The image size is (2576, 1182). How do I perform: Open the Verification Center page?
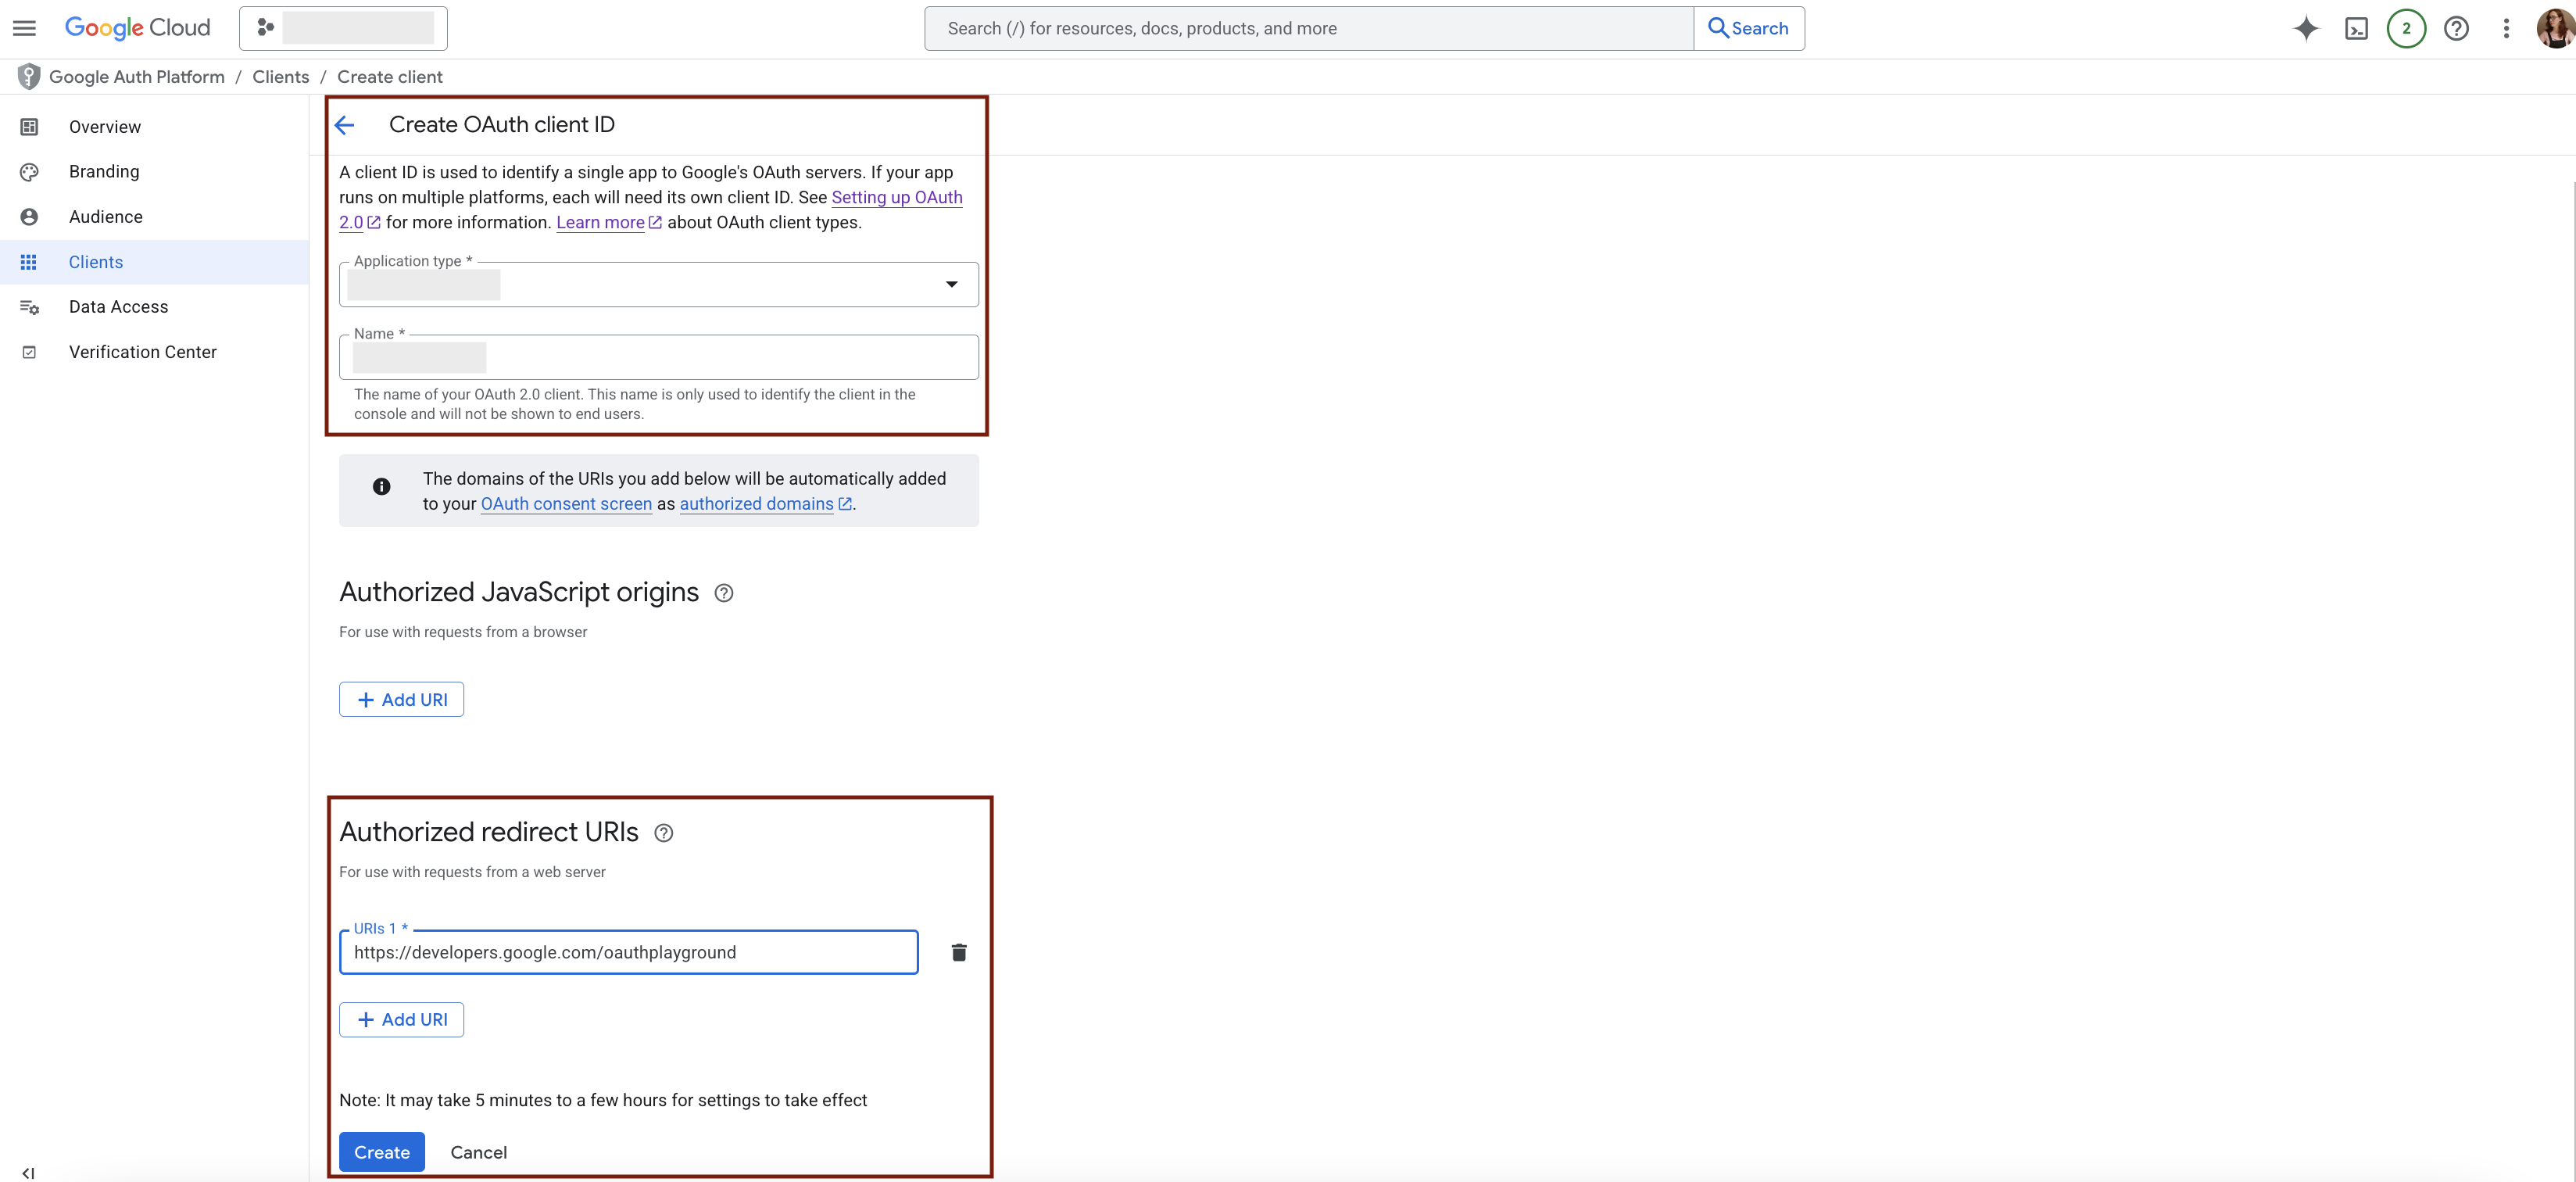pyautogui.click(x=143, y=351)
